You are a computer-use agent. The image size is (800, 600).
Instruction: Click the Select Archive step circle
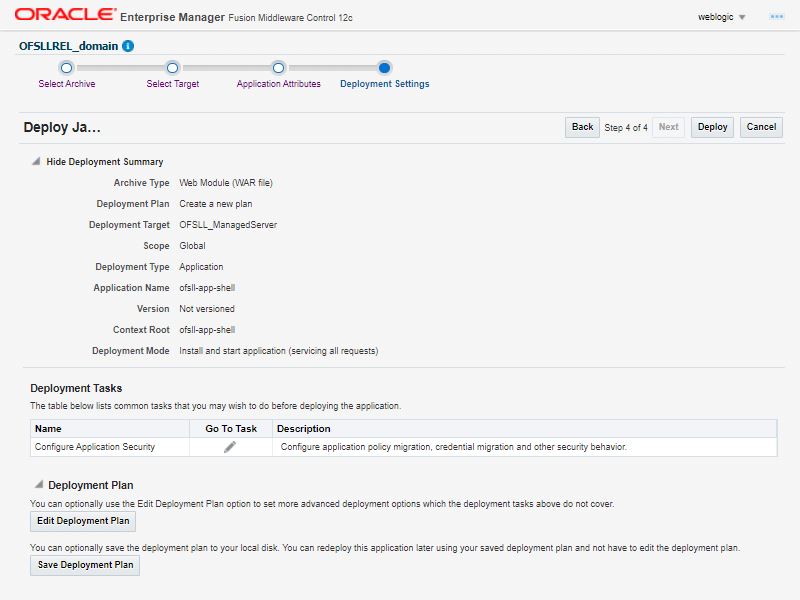(x=66, y=67)
